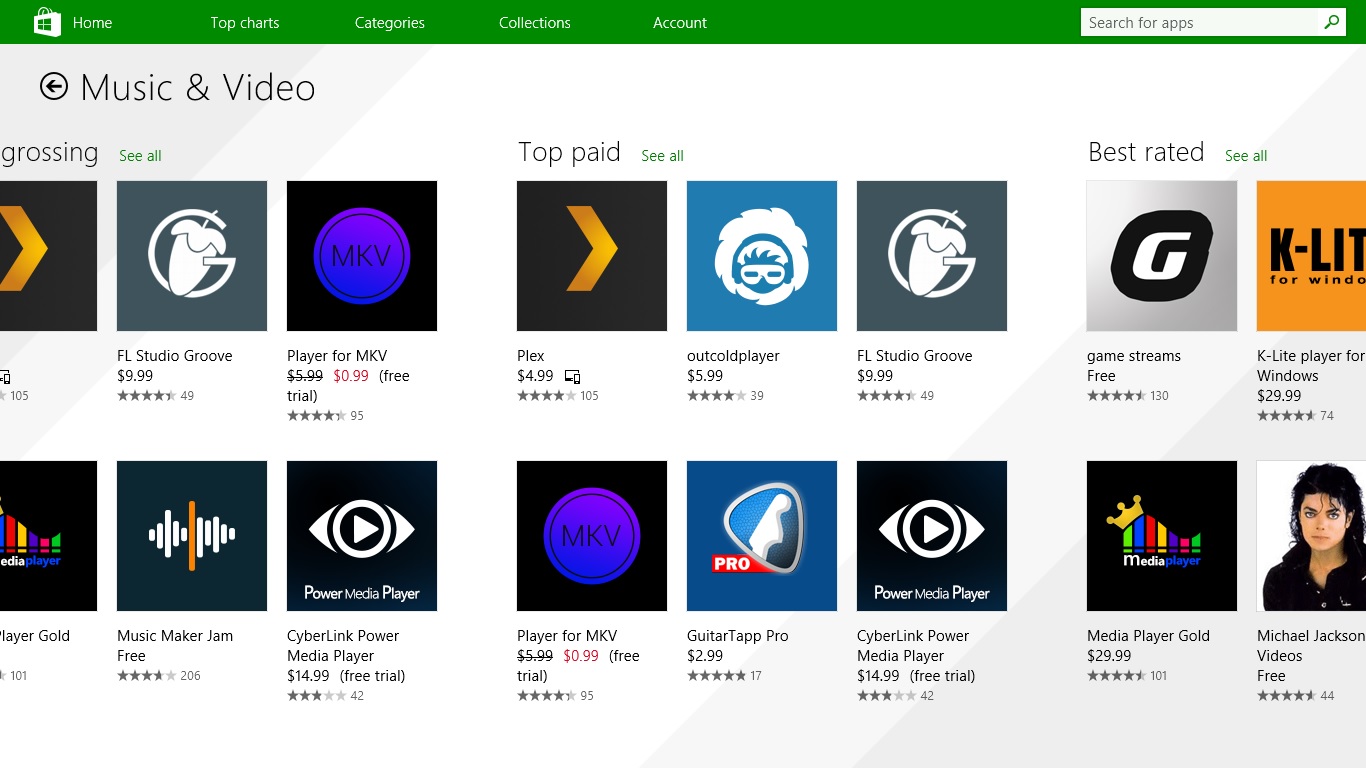
Task: Open the outcoldplayer app icon
Action: (762, 256)
